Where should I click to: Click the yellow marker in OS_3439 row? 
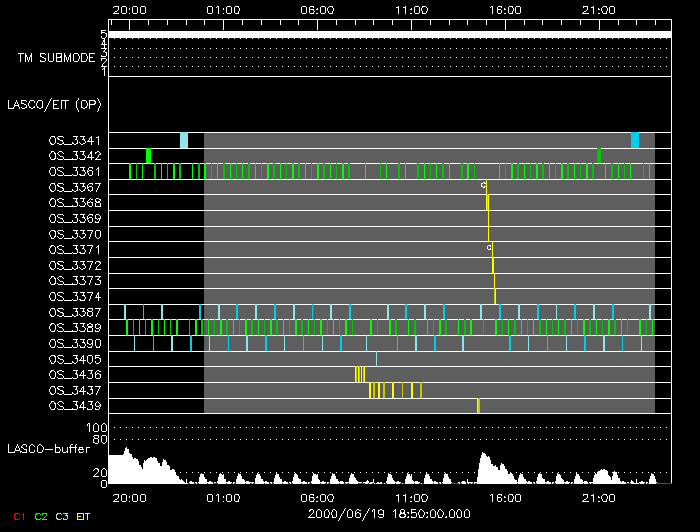[x=479, y=405]
